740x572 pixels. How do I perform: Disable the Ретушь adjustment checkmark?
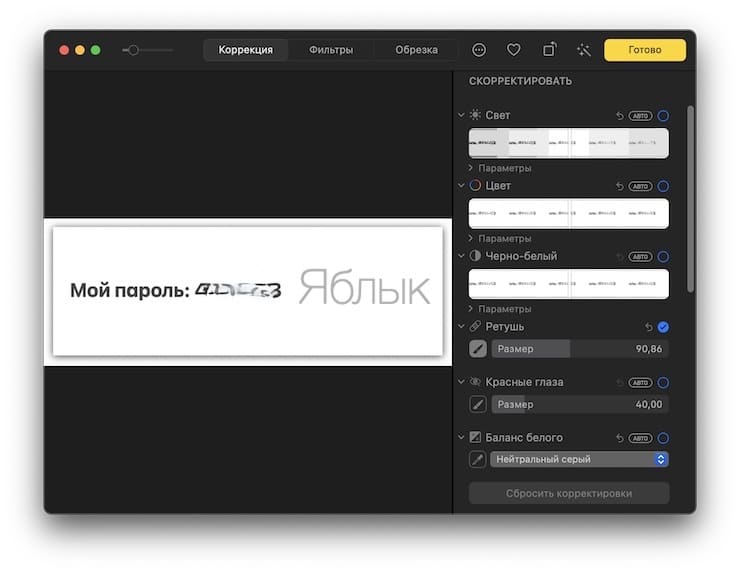pos(663,327)
